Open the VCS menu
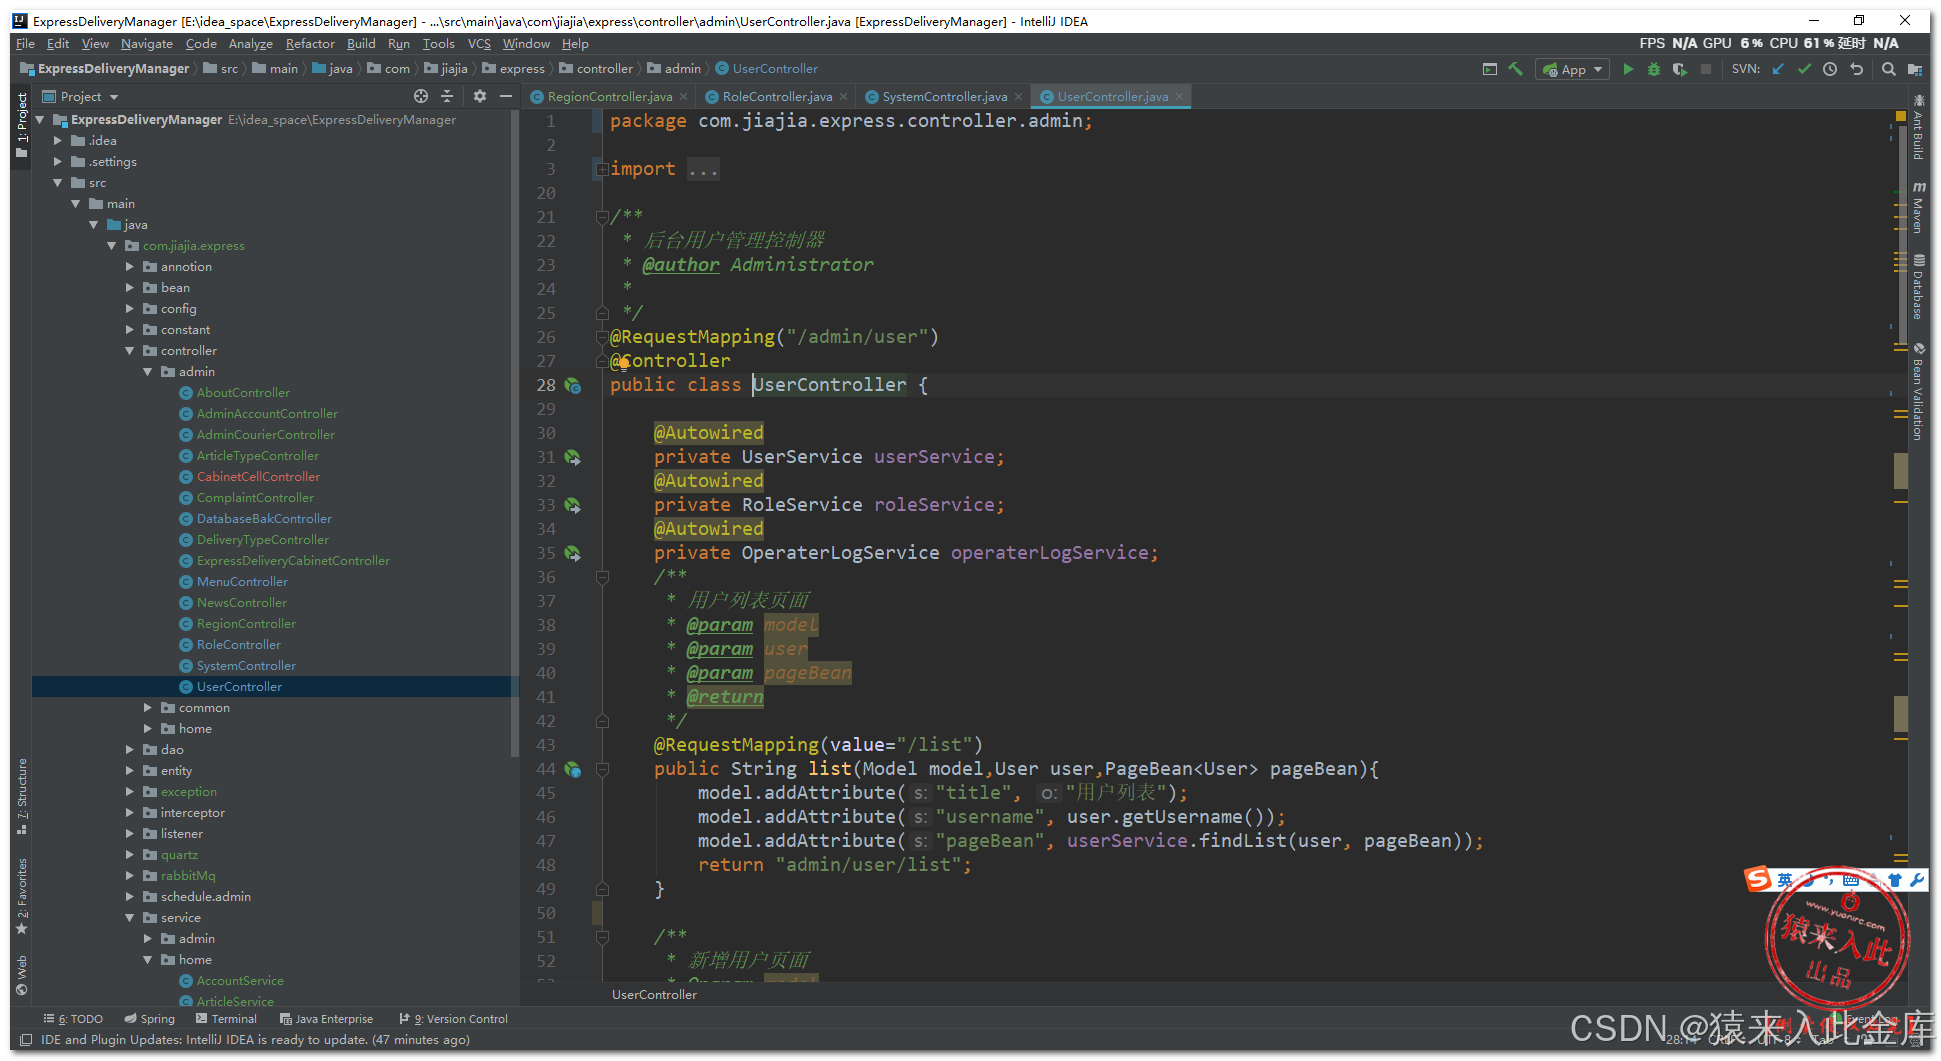This screenshot has height=1061, width=1941. click(480, 44)
